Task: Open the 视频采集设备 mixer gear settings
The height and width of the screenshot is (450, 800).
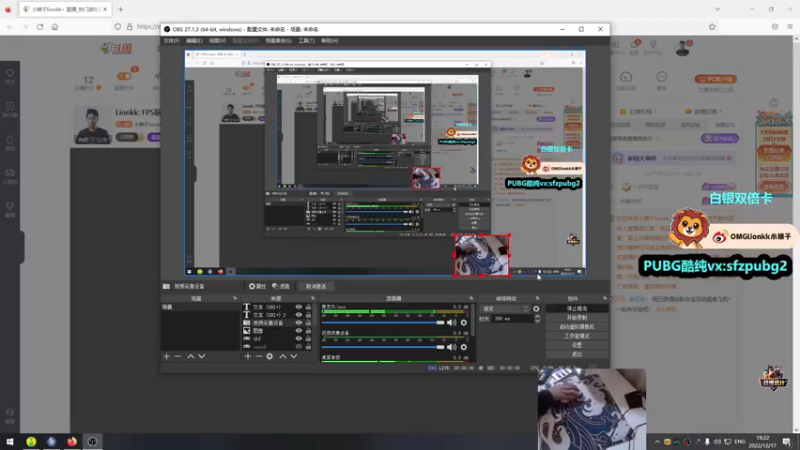Action: (x=464, y=347)
